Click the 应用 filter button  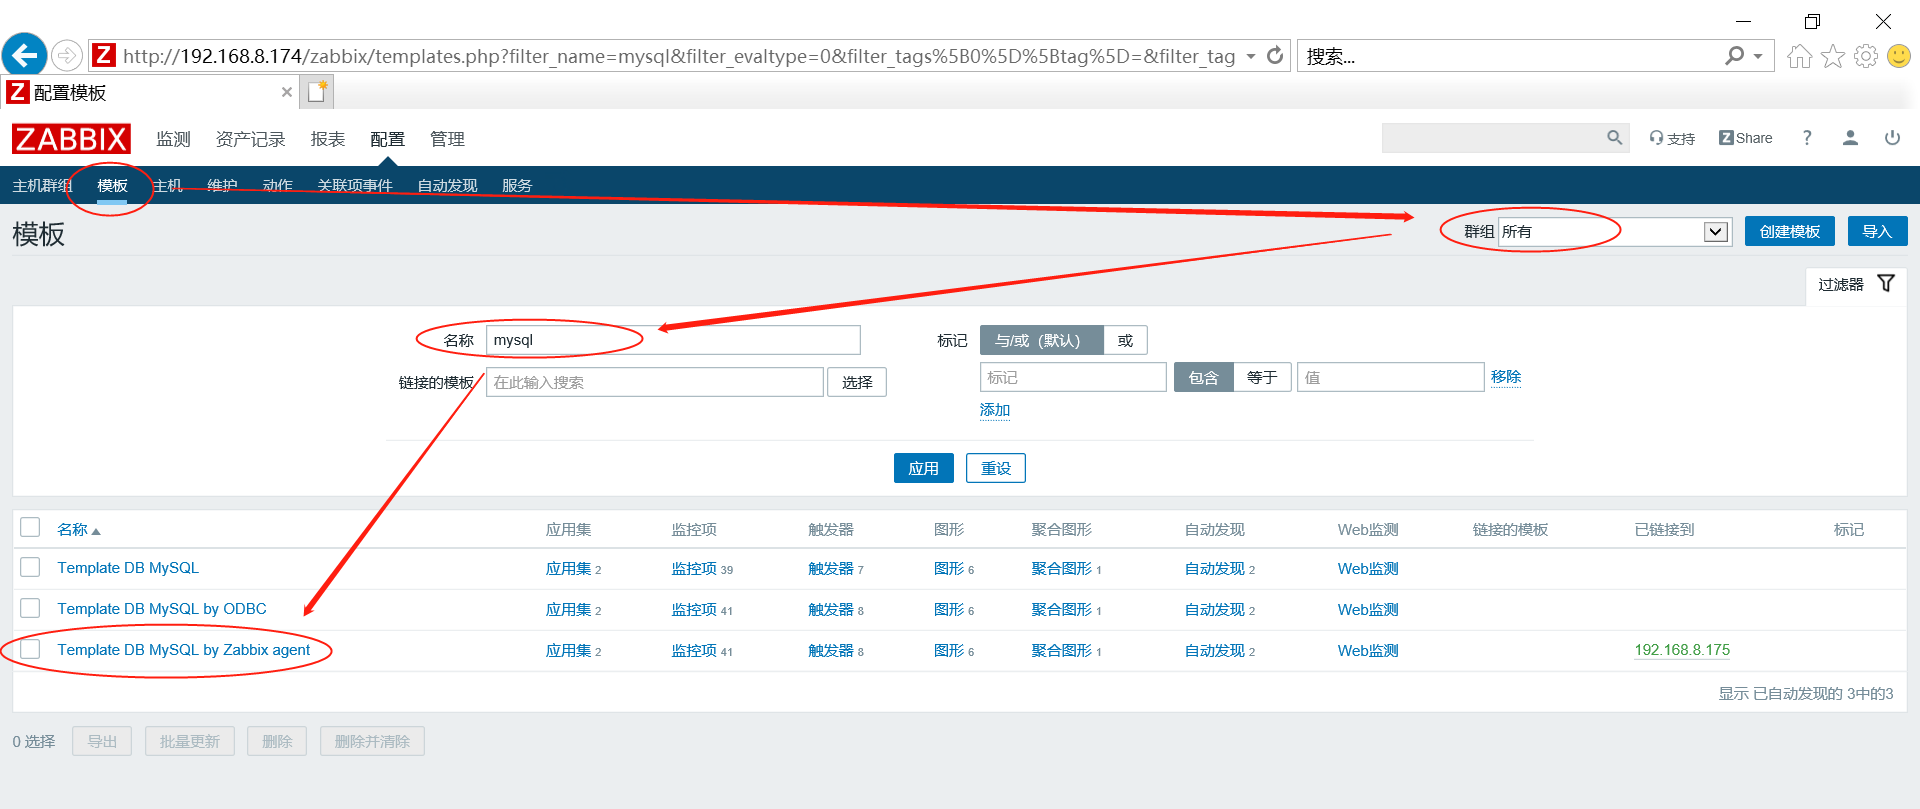923,468
